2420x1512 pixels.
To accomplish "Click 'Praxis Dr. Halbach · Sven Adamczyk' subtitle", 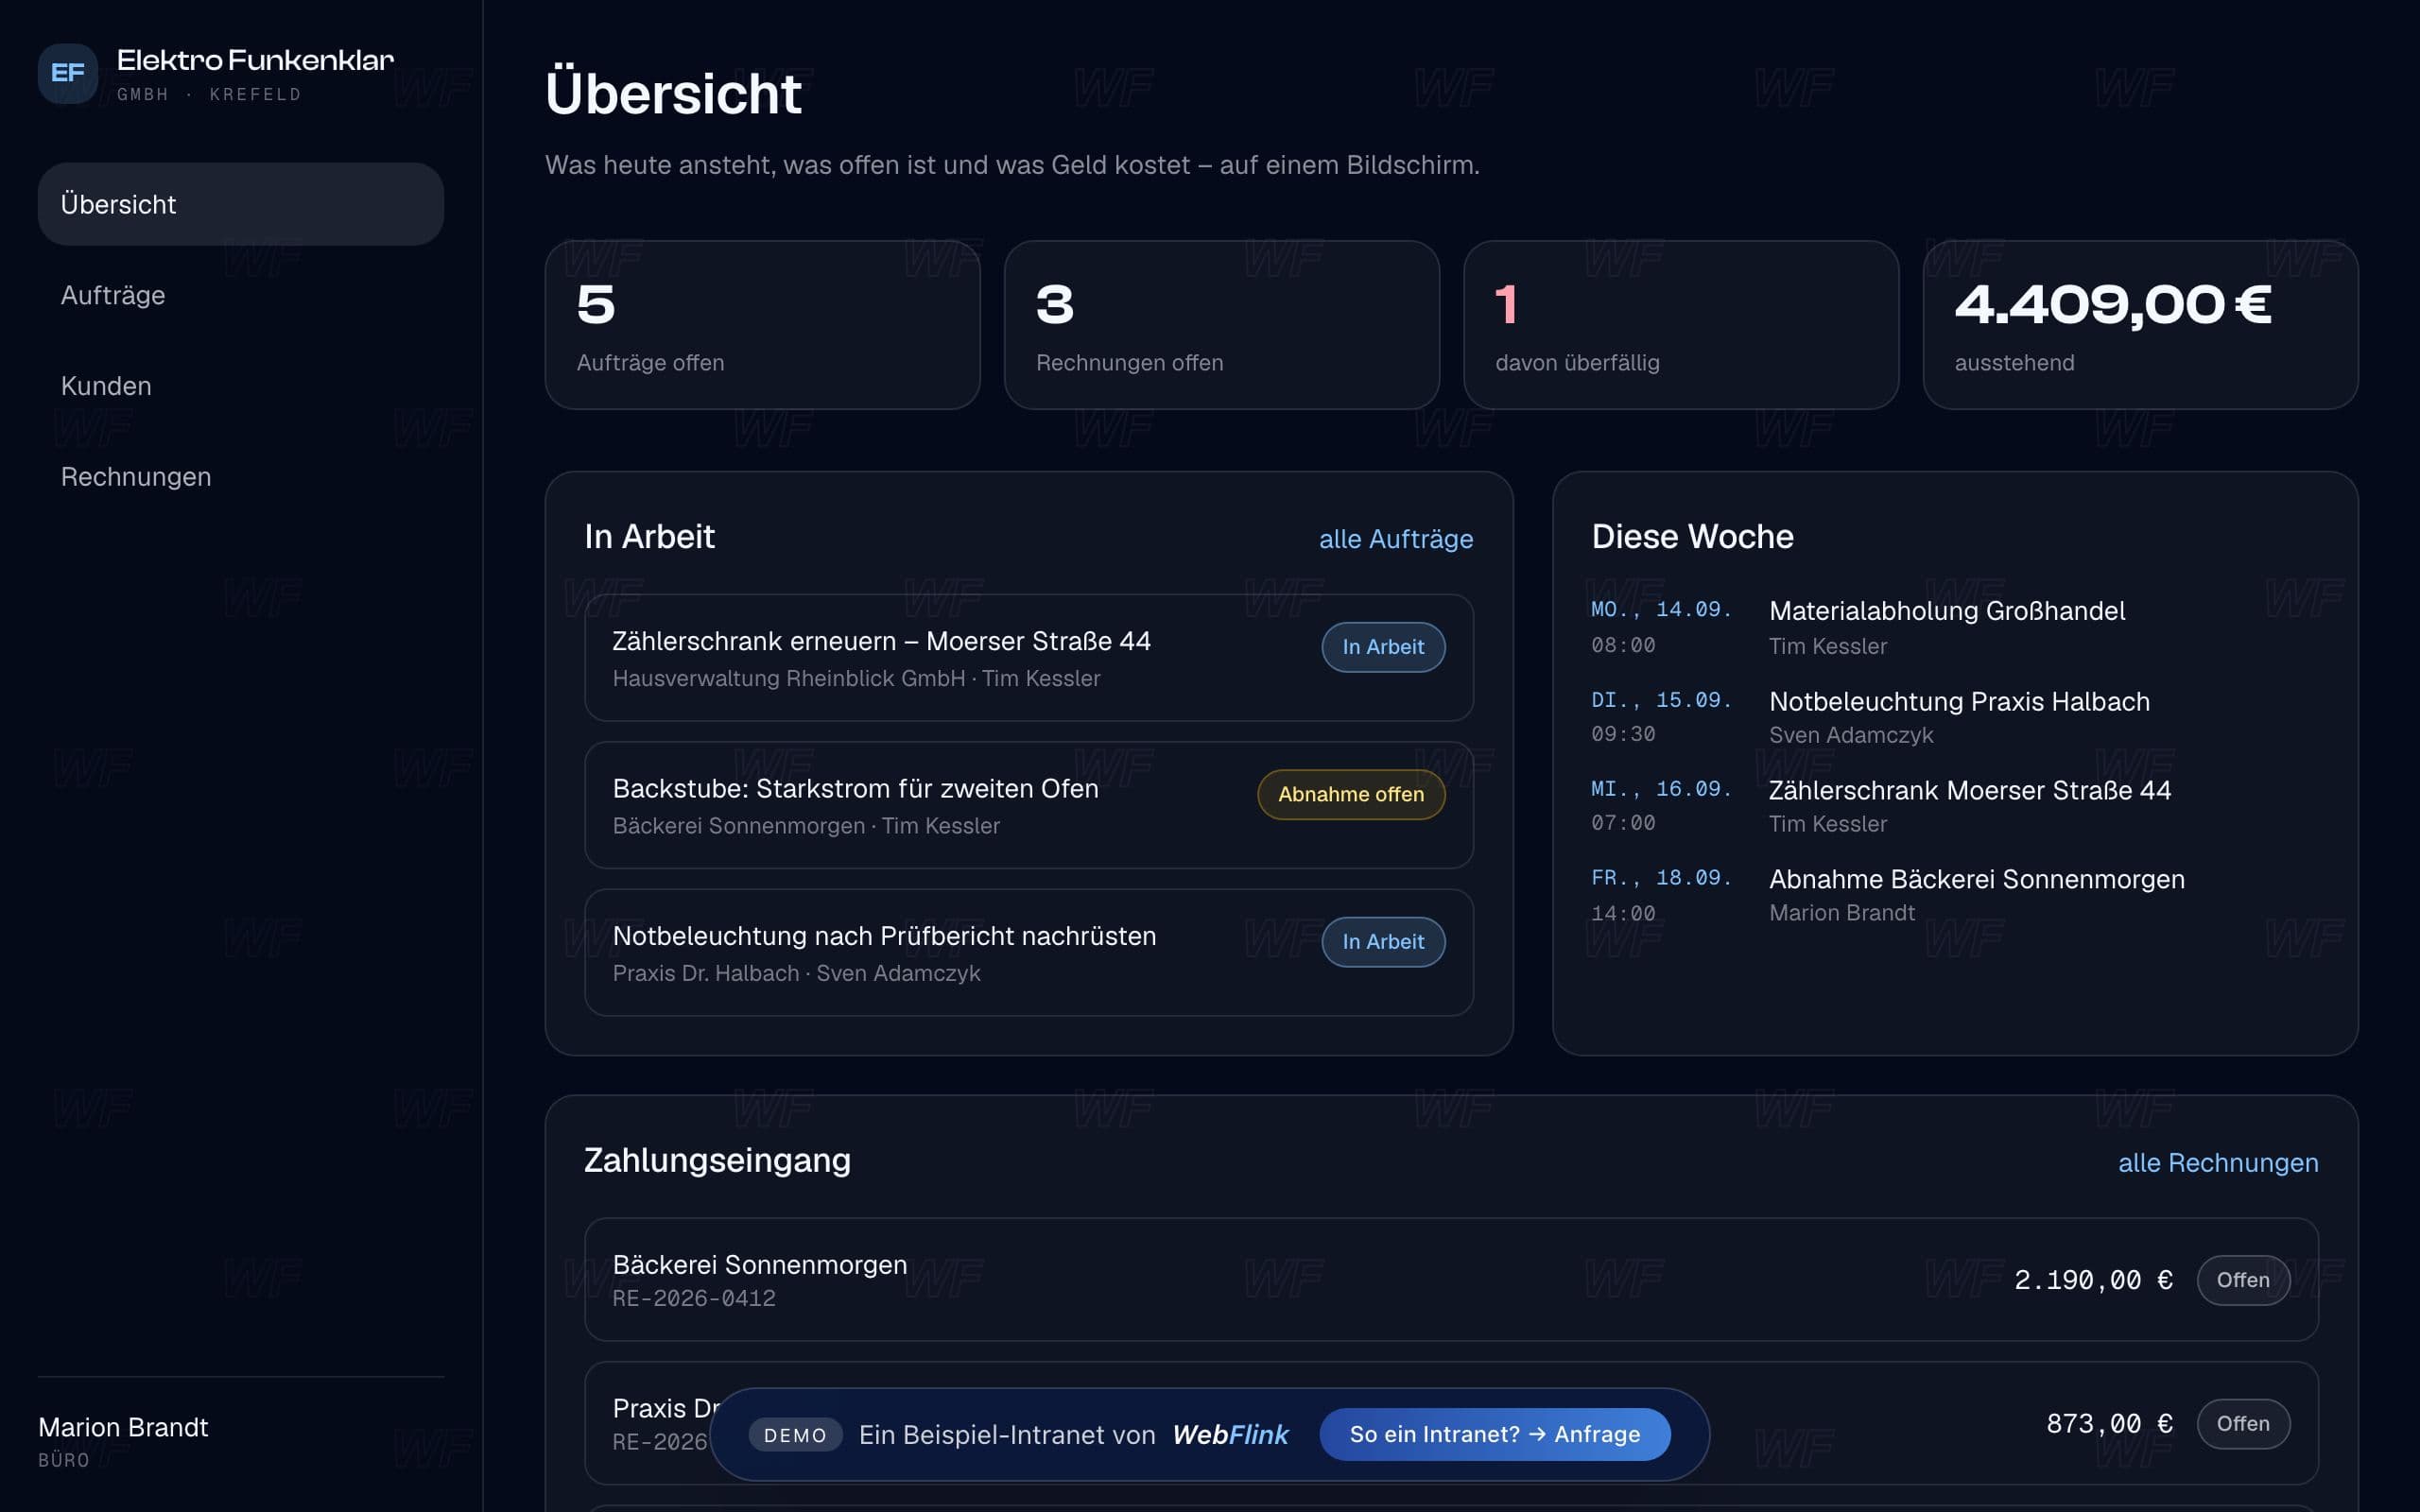I will (x=796, y=974).
